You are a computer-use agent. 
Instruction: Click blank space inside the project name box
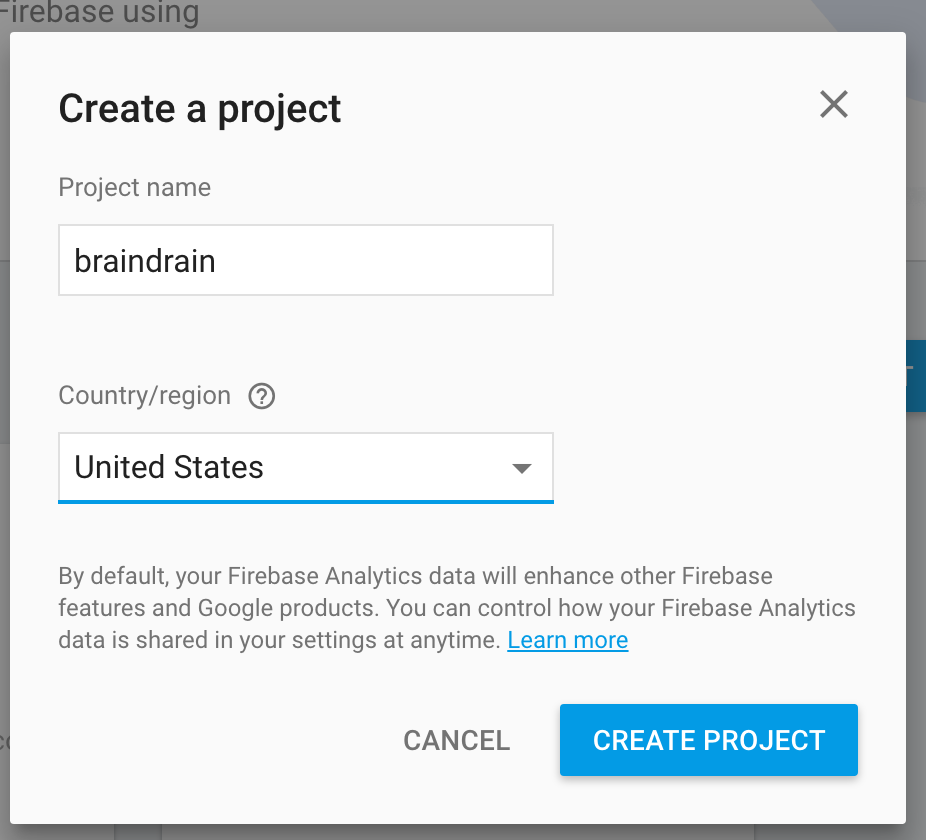click(384, 260)
